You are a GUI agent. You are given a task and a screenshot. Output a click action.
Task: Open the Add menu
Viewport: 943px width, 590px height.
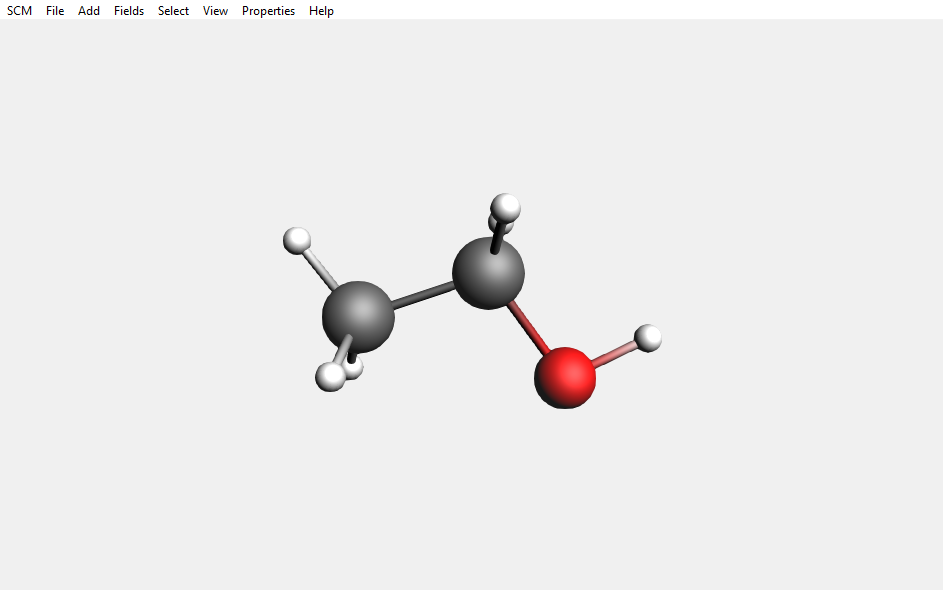[88, 11]
